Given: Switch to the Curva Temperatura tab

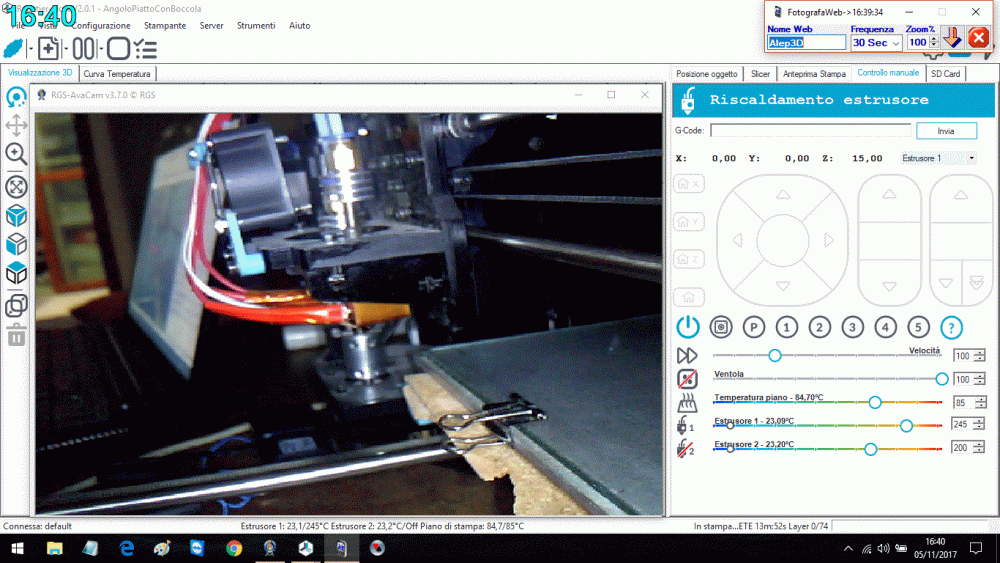Looking at the screenshot, I should coord(117,74).
